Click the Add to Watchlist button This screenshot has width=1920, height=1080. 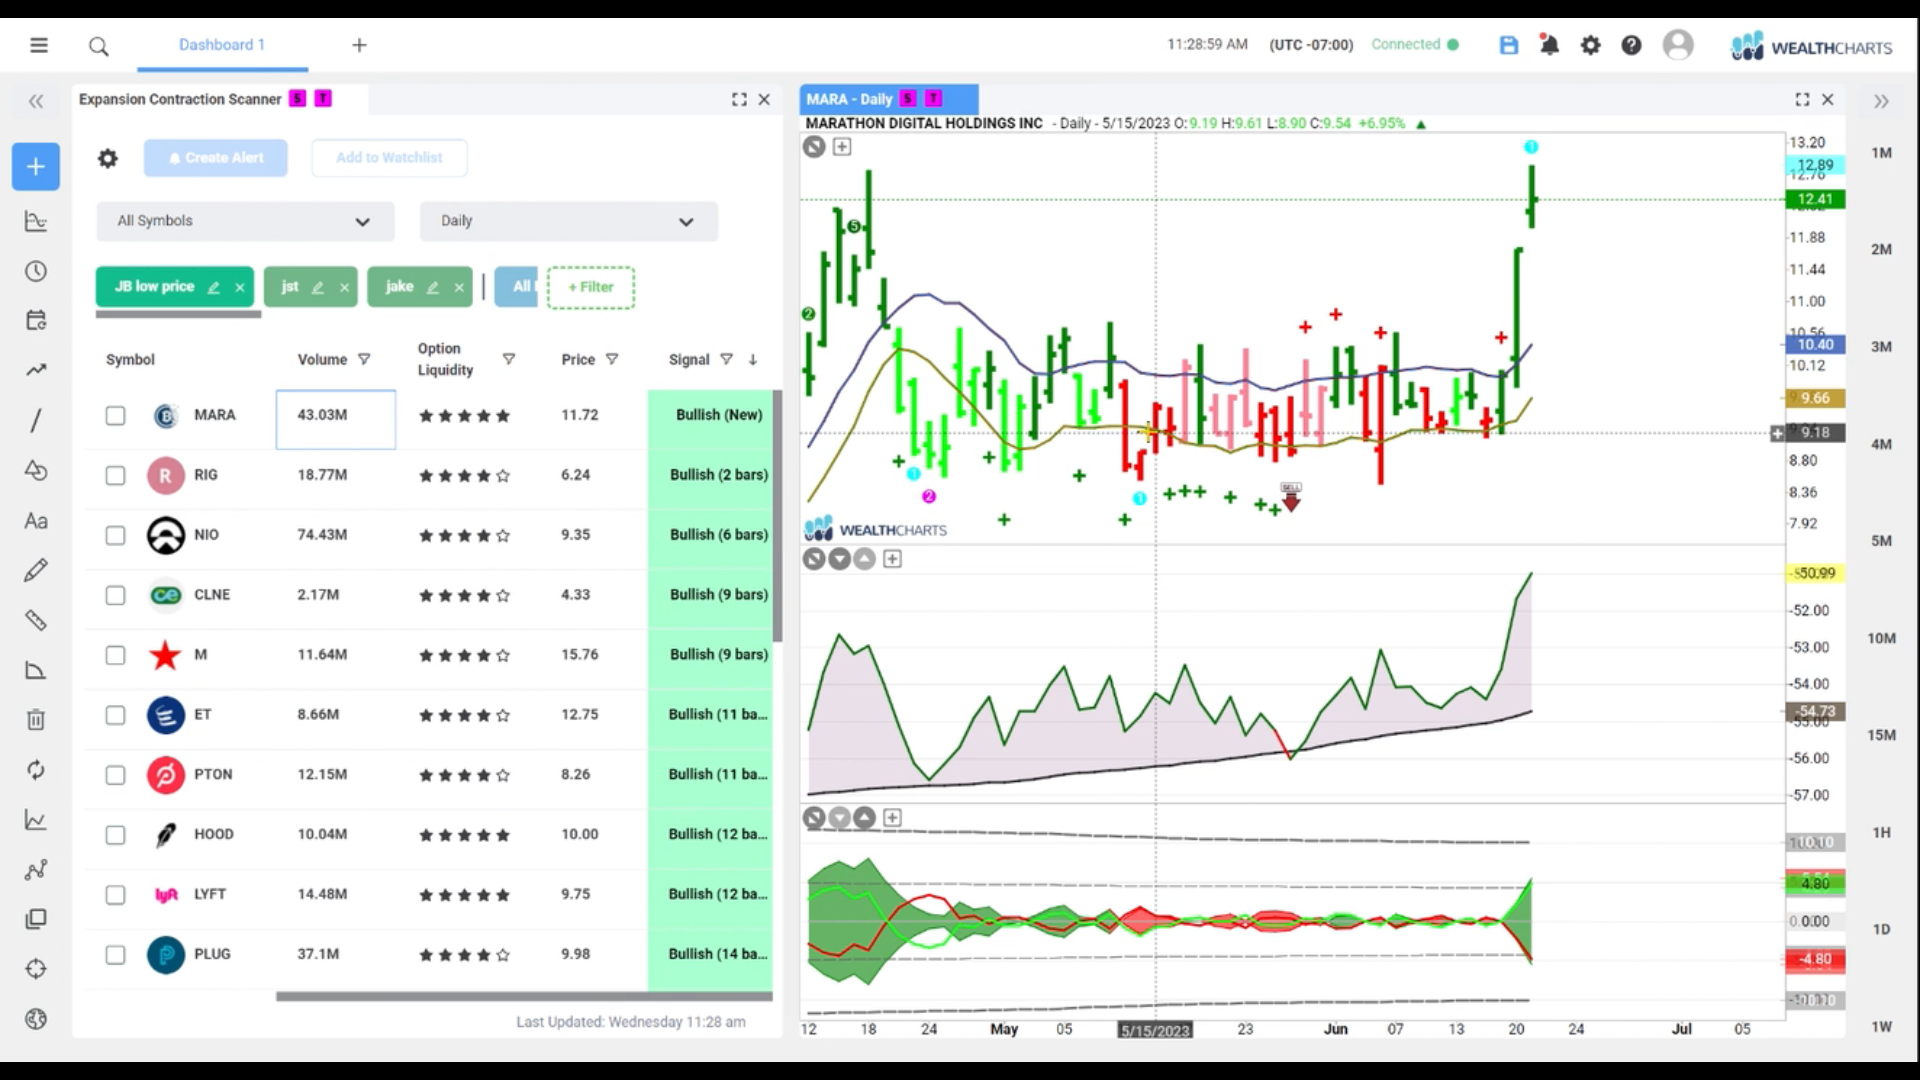click(389, 158)
